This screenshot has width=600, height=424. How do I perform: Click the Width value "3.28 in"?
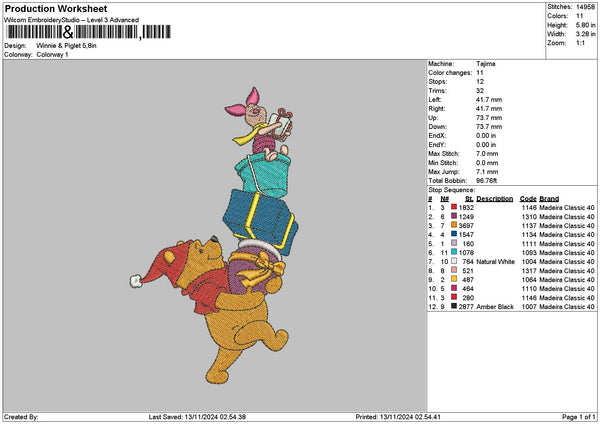coord(585,34)
